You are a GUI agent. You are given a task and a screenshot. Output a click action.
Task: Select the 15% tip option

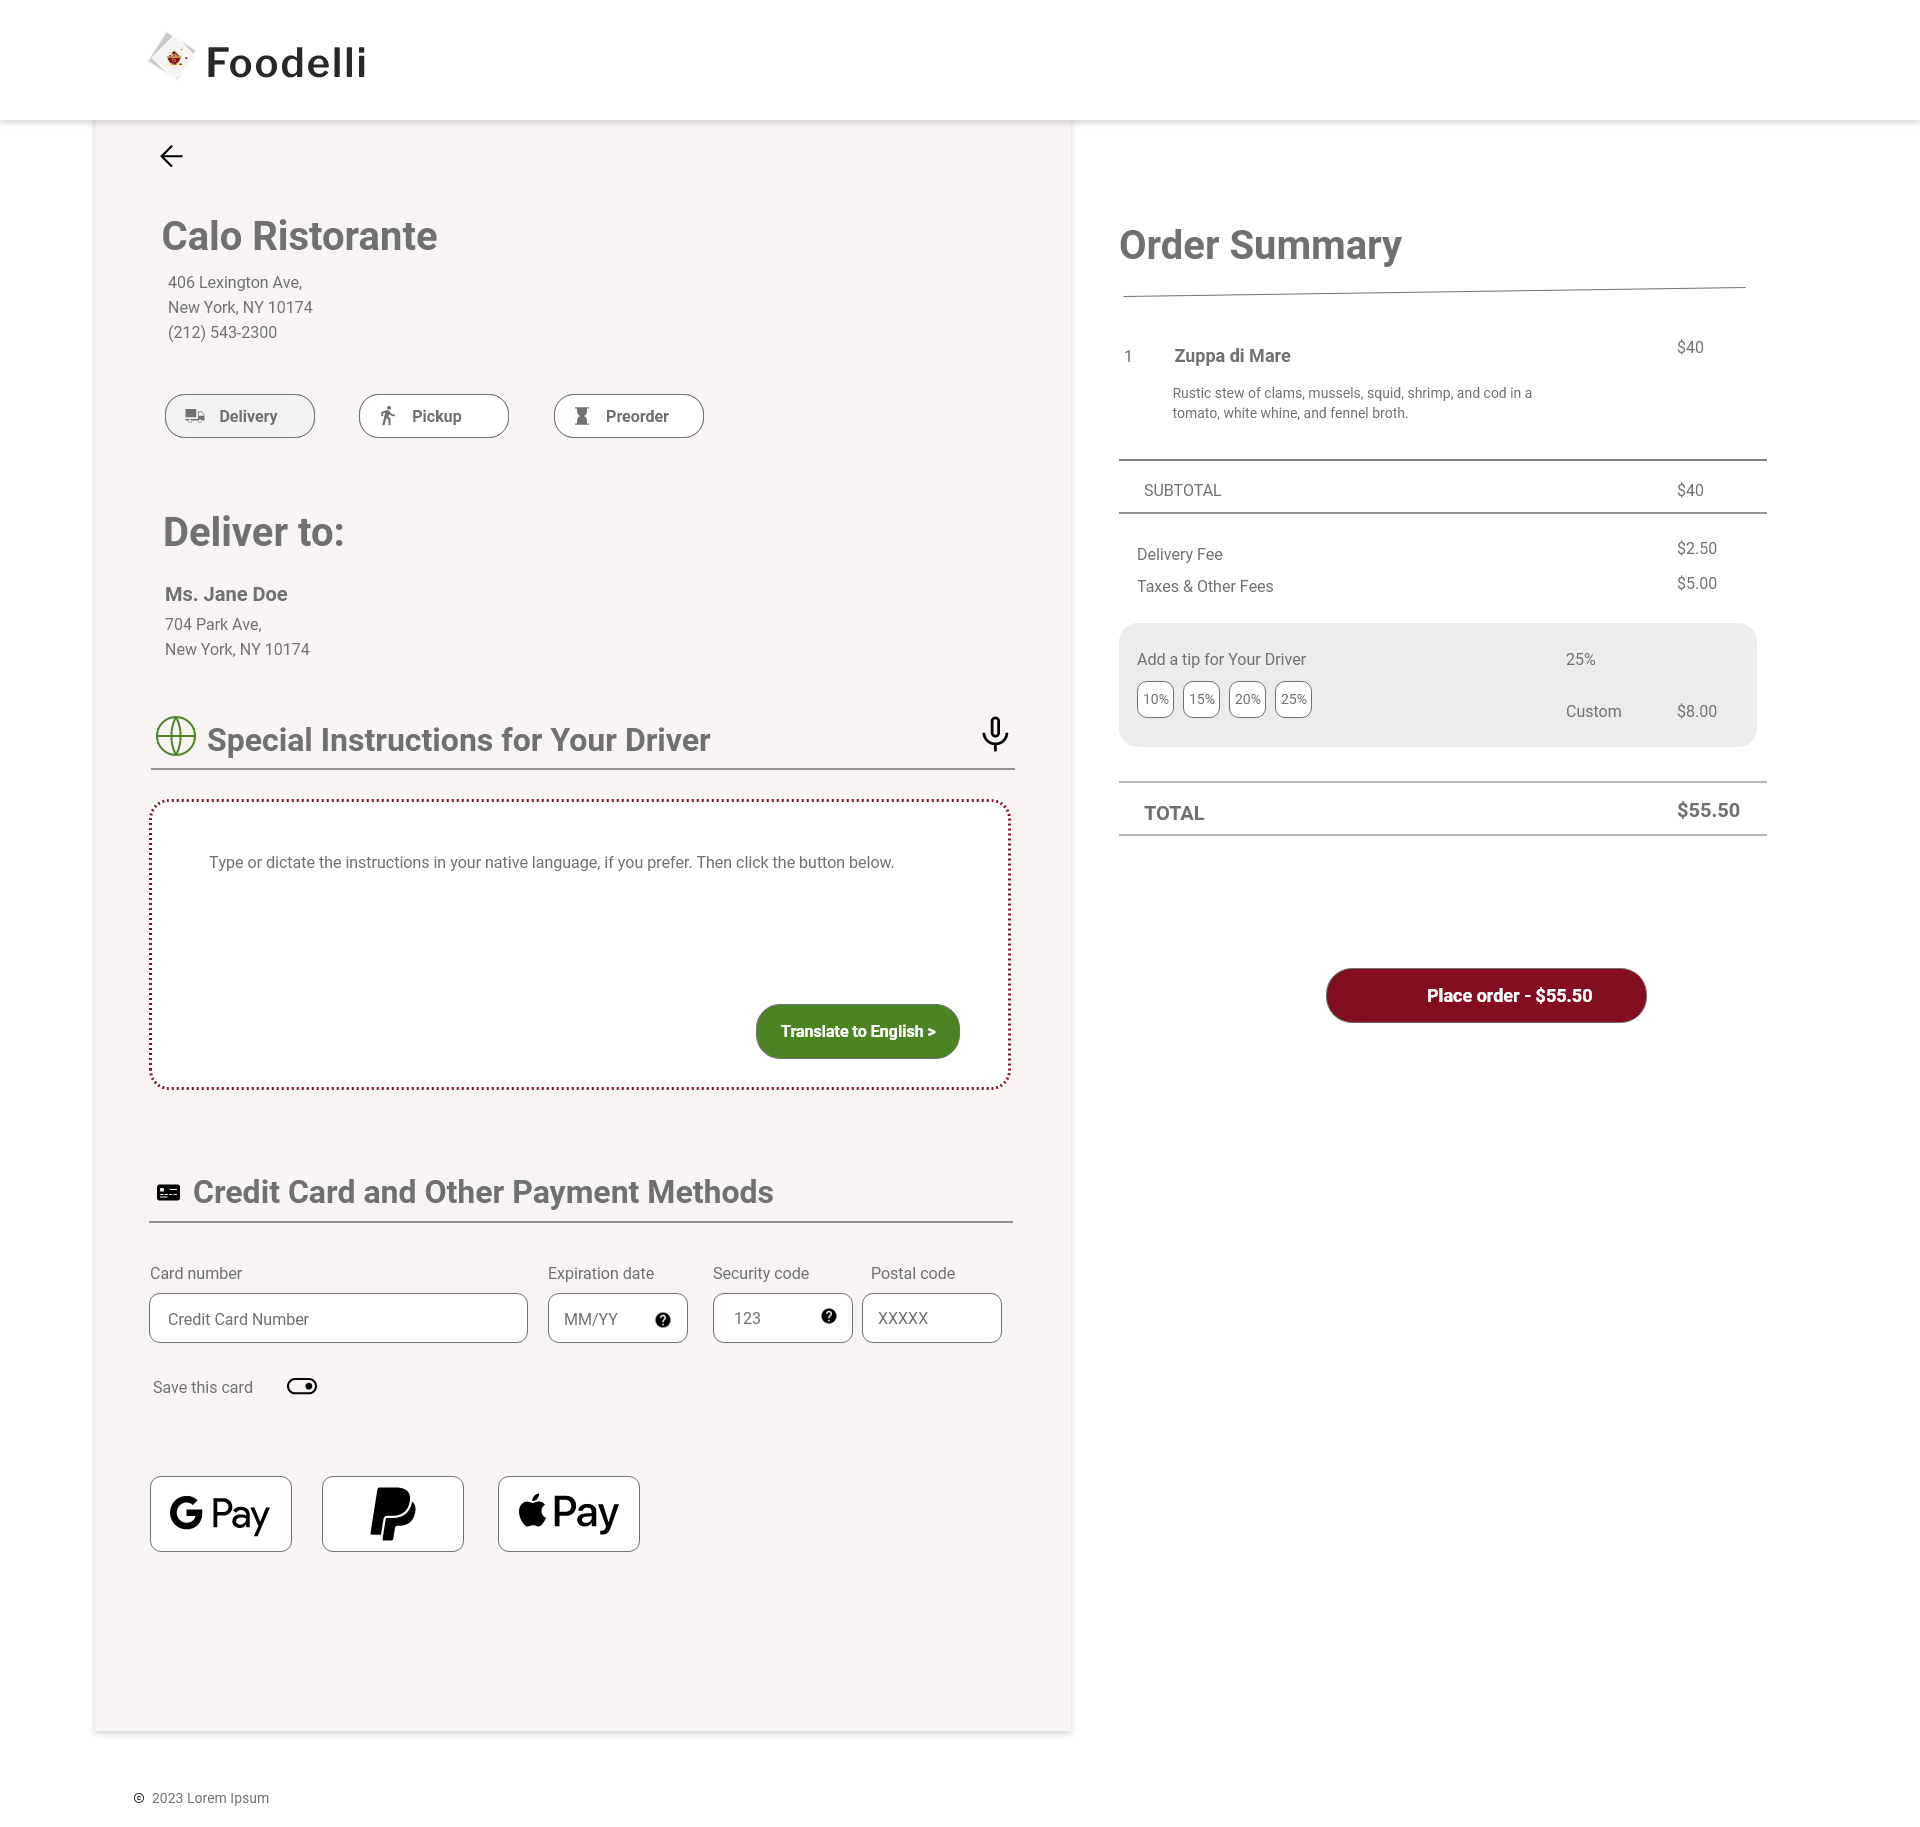(x=1202, y=700)
